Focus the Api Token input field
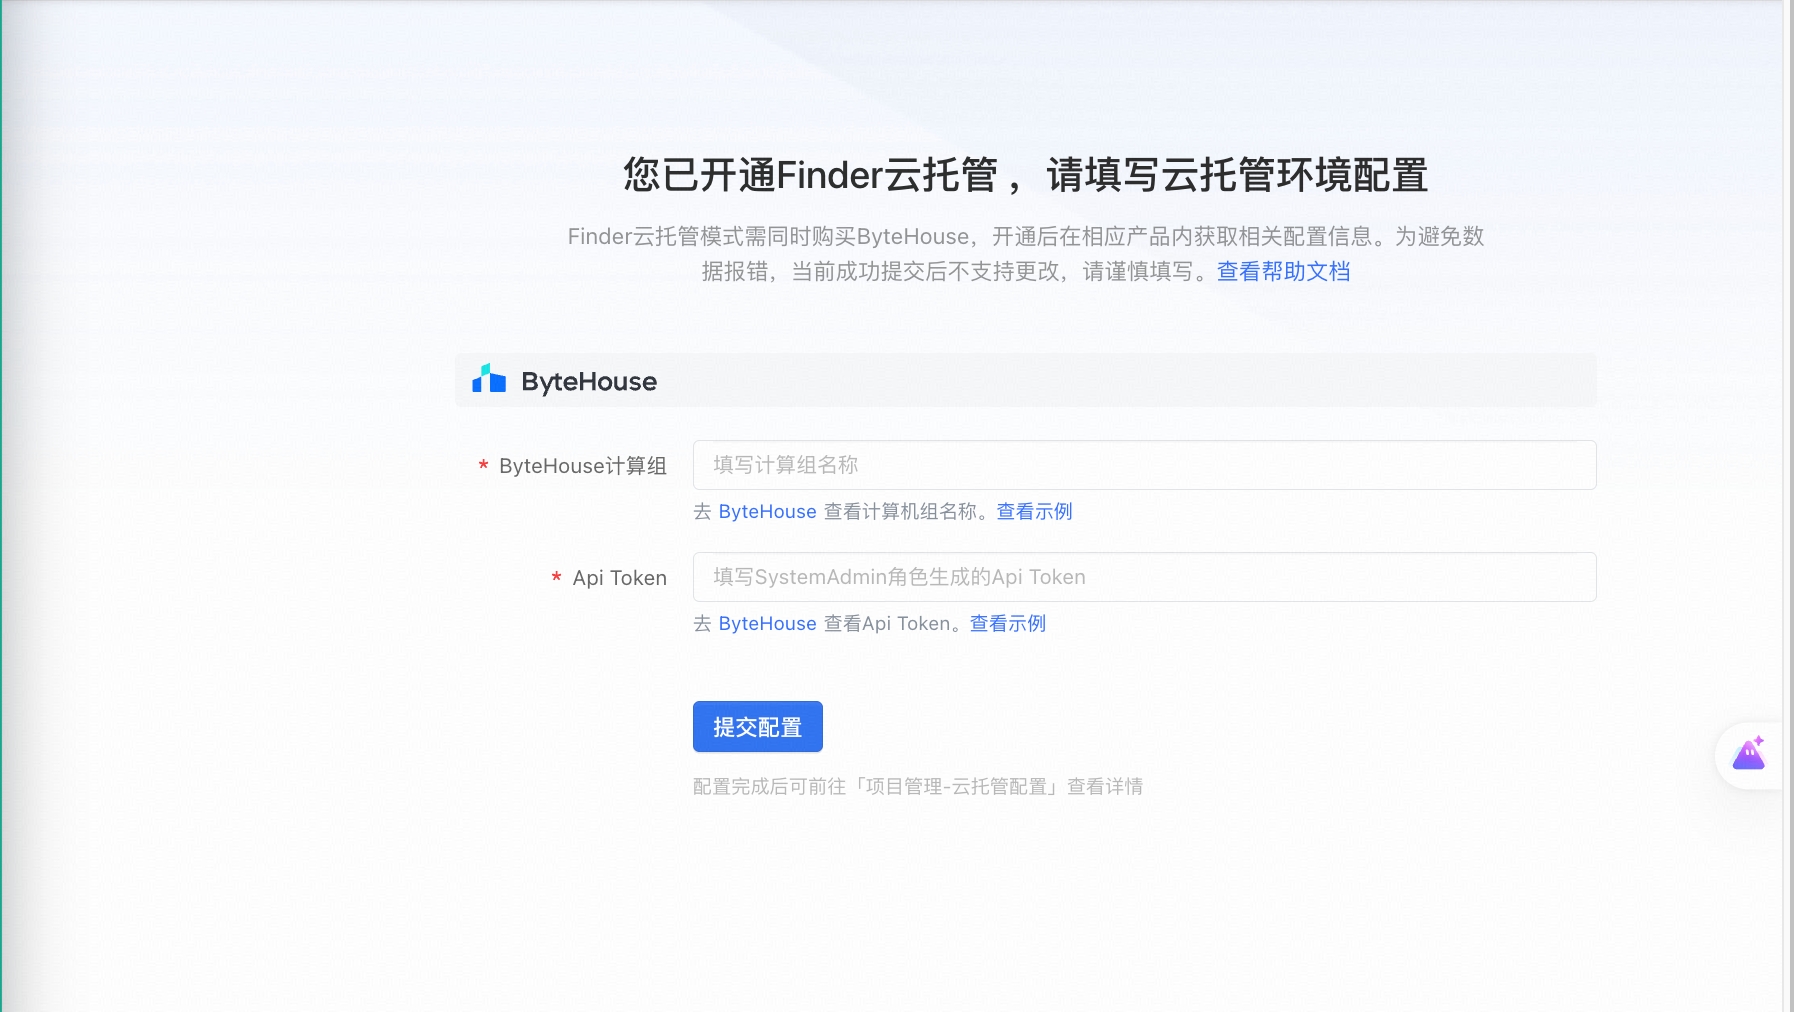 pos(1144,577)
